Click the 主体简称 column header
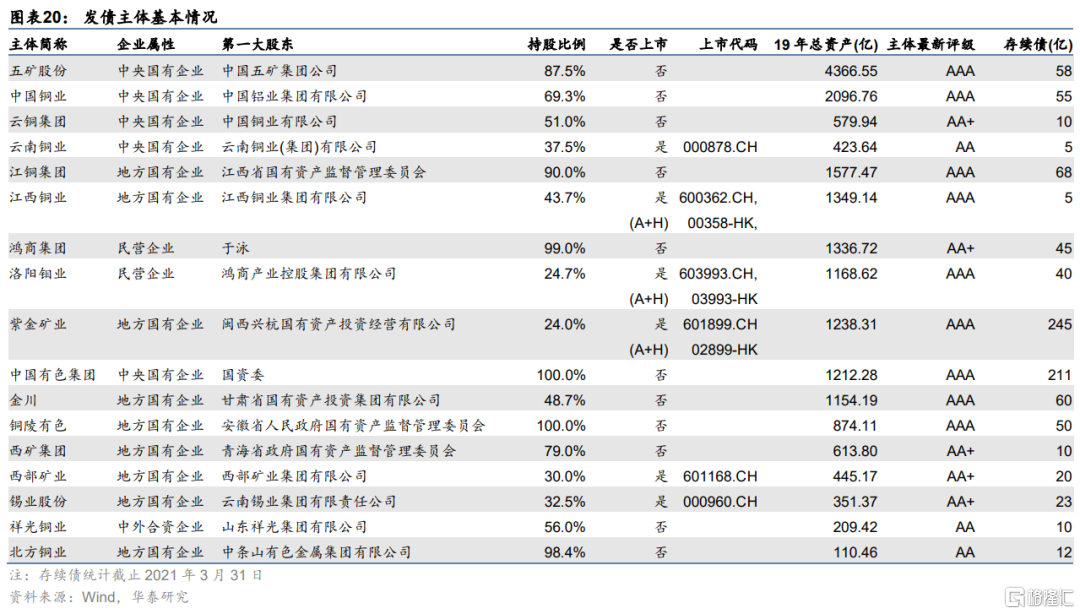Screen dimensions: 1080x614 pyautogui.click(x=39, y=45)
